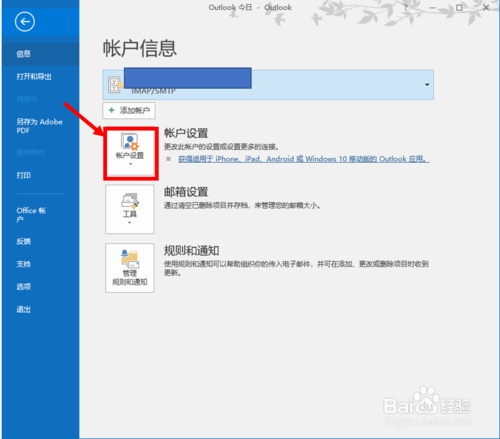Click the back arrow button
This screenshot has width=500, height=439.
pos(25,22)
